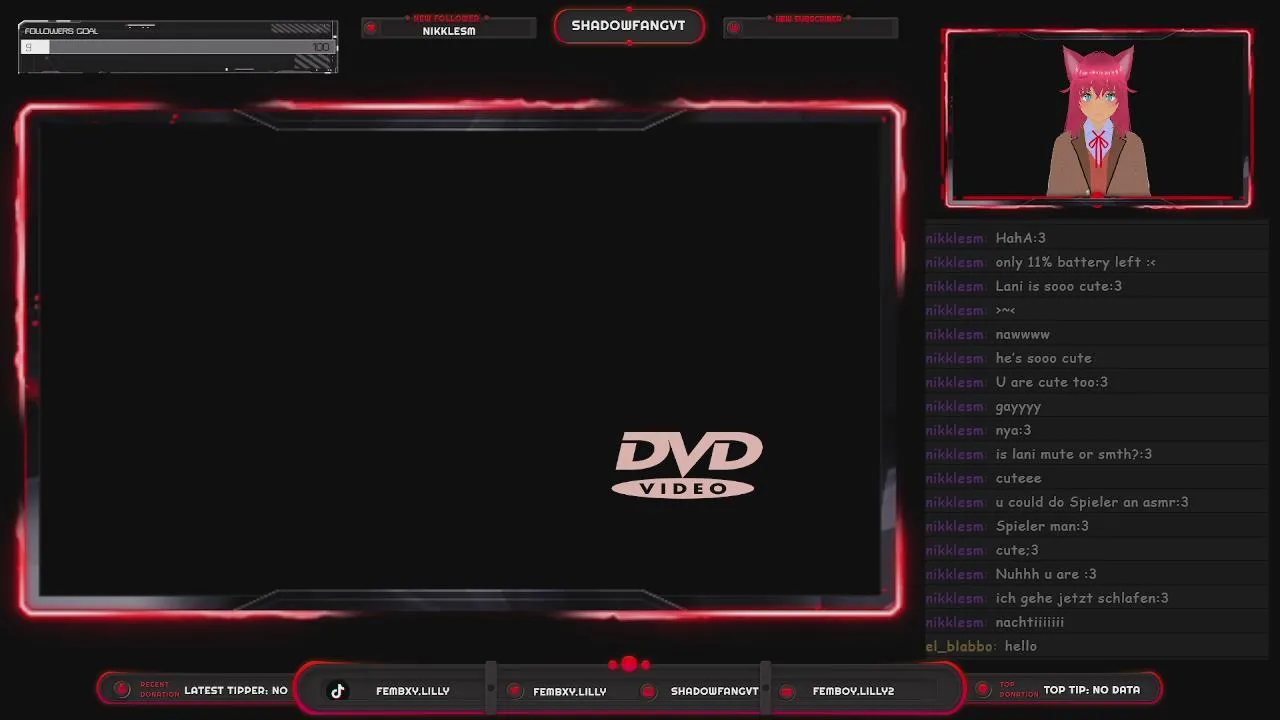Click the VTuber avatar webcam thumbnail
1280x720 pixels.
(x=1098, y=118)
